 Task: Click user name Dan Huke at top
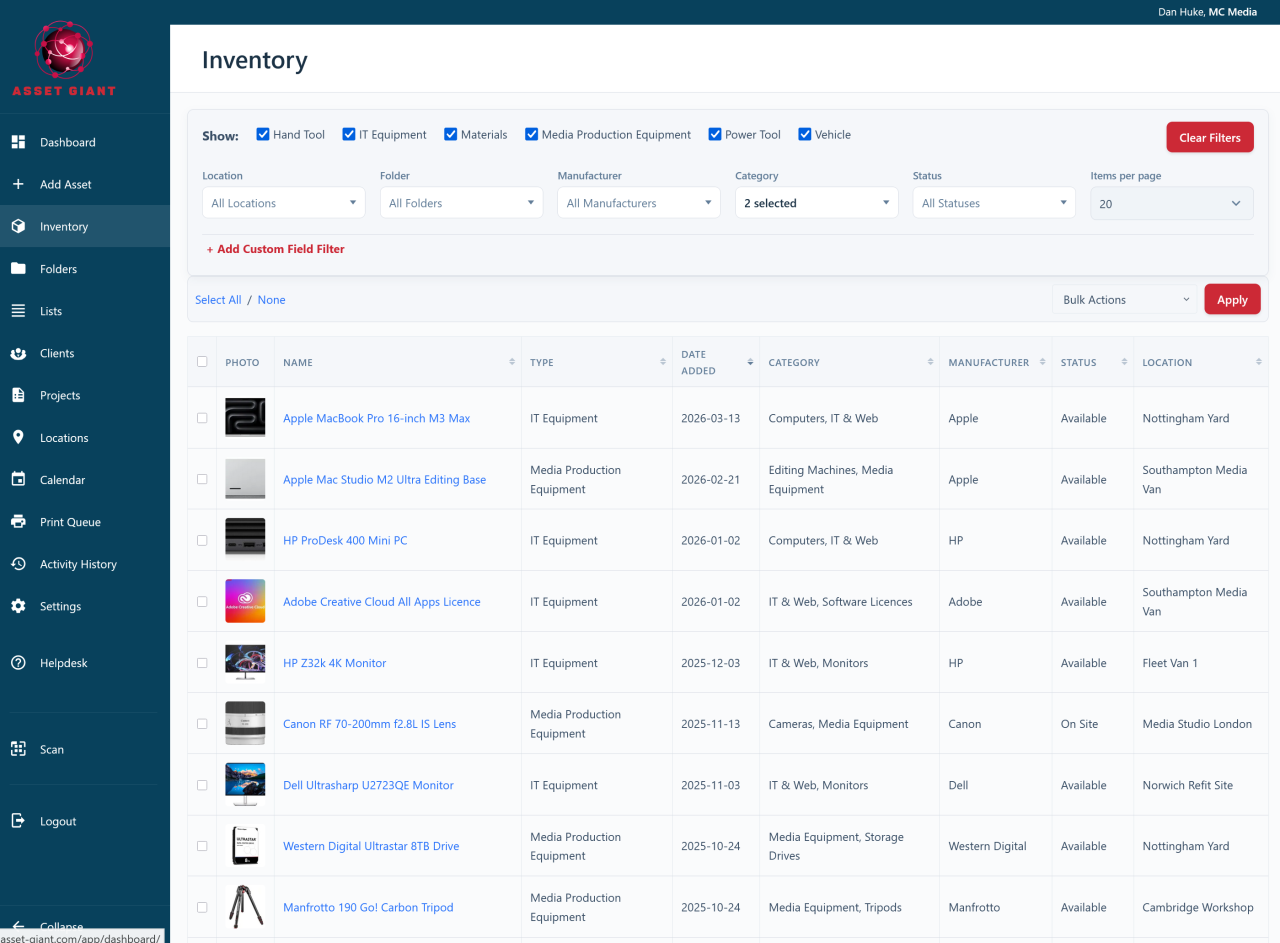1180,12
